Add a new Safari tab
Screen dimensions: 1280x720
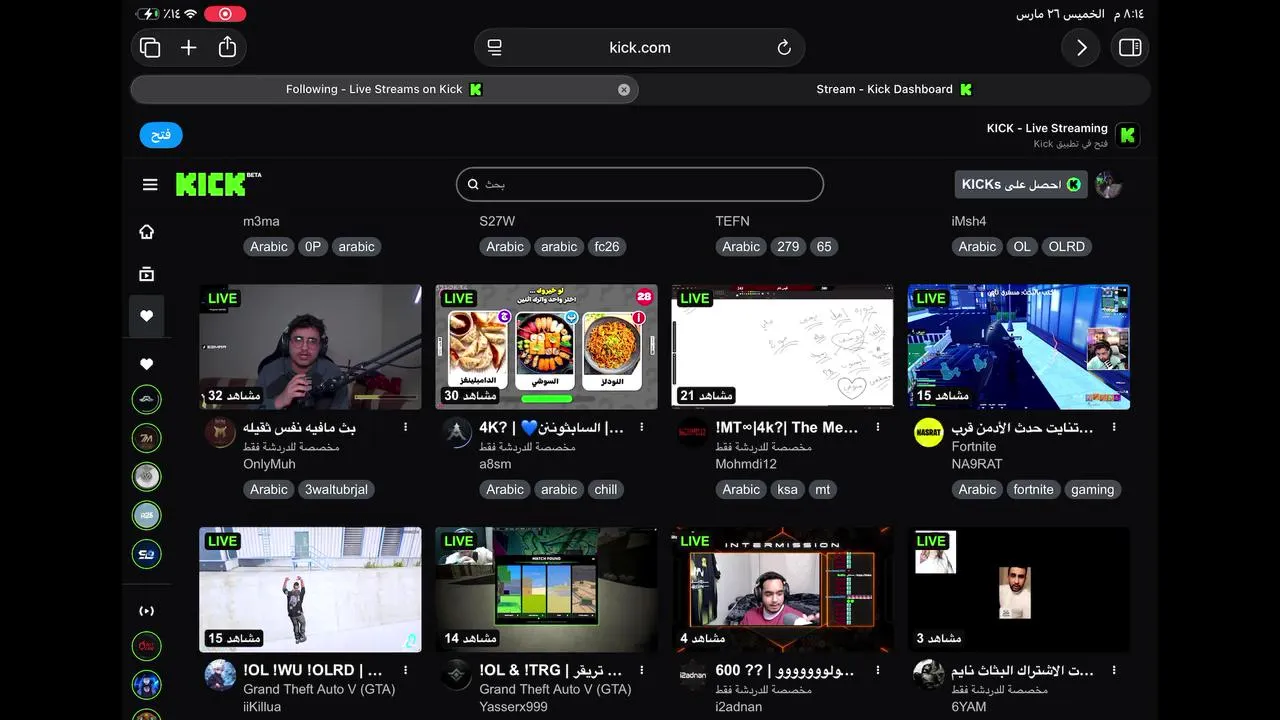(x=188, y=47)
